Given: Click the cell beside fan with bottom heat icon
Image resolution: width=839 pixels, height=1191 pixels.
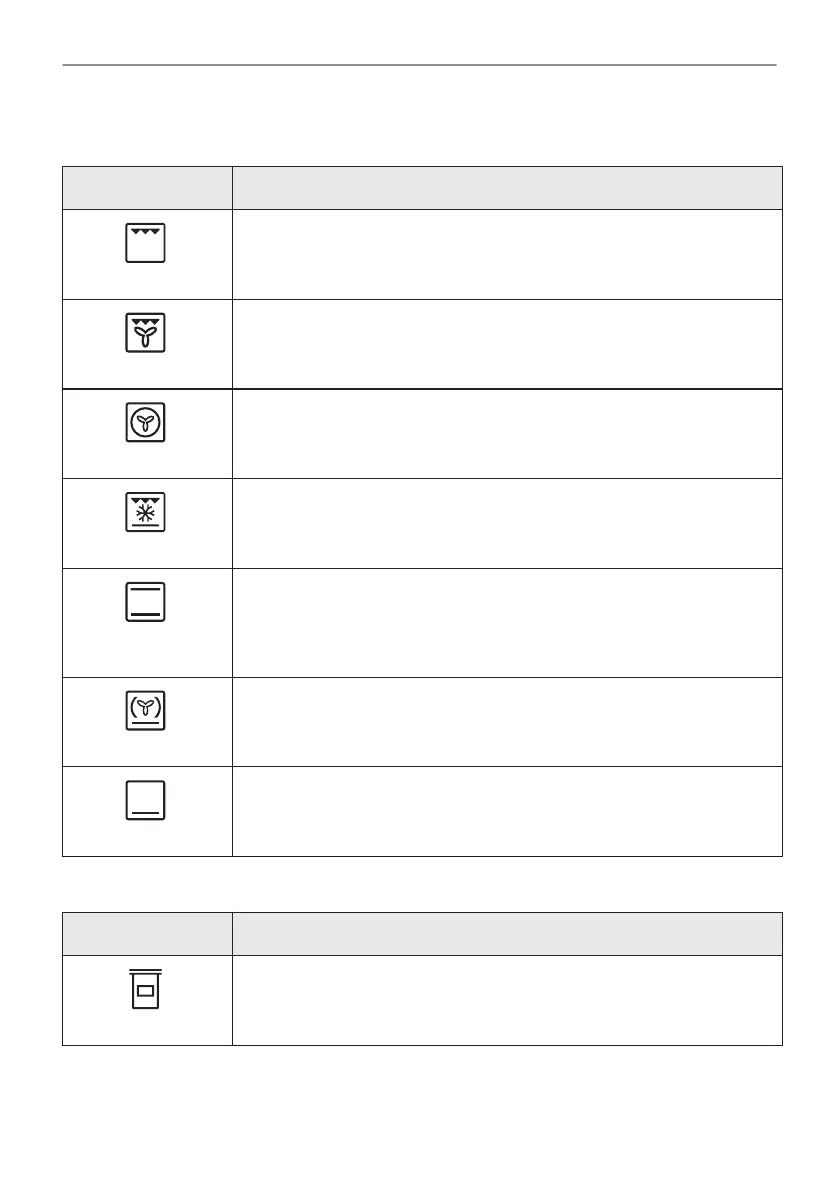Looking at the screenshot, I should (507, 722).
